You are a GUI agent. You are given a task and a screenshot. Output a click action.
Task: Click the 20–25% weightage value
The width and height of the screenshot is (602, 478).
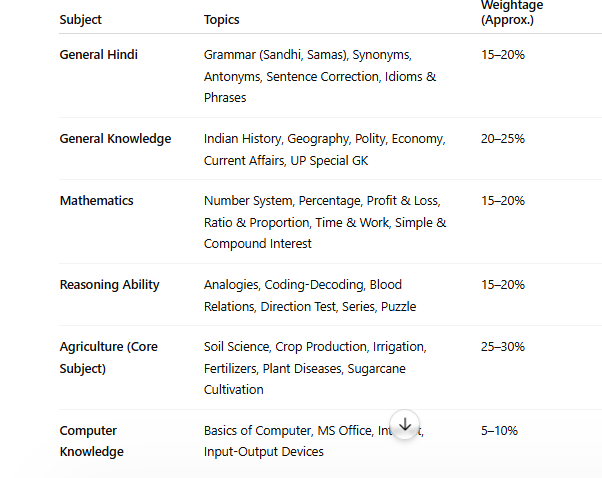point(503,139)
